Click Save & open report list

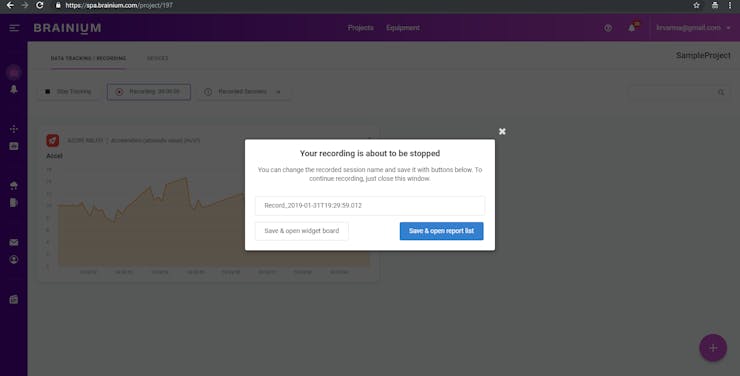[x=441, y=231]
